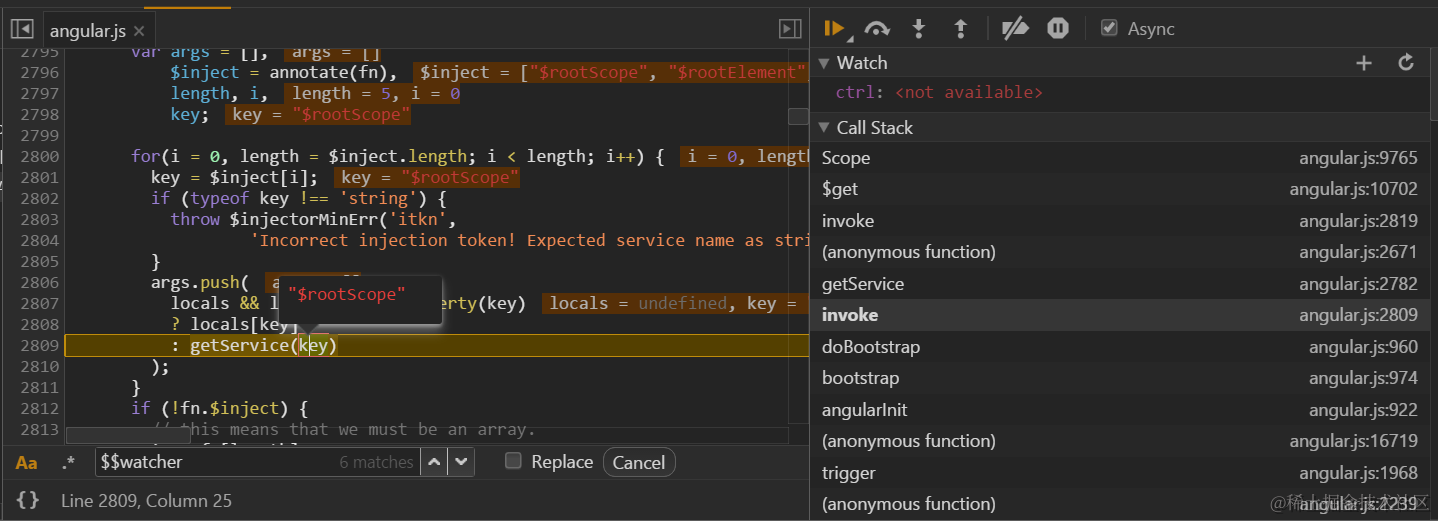Step into next function call
Screen dimensions: 1438x521
pyautogui.click(x=919, y=29)
